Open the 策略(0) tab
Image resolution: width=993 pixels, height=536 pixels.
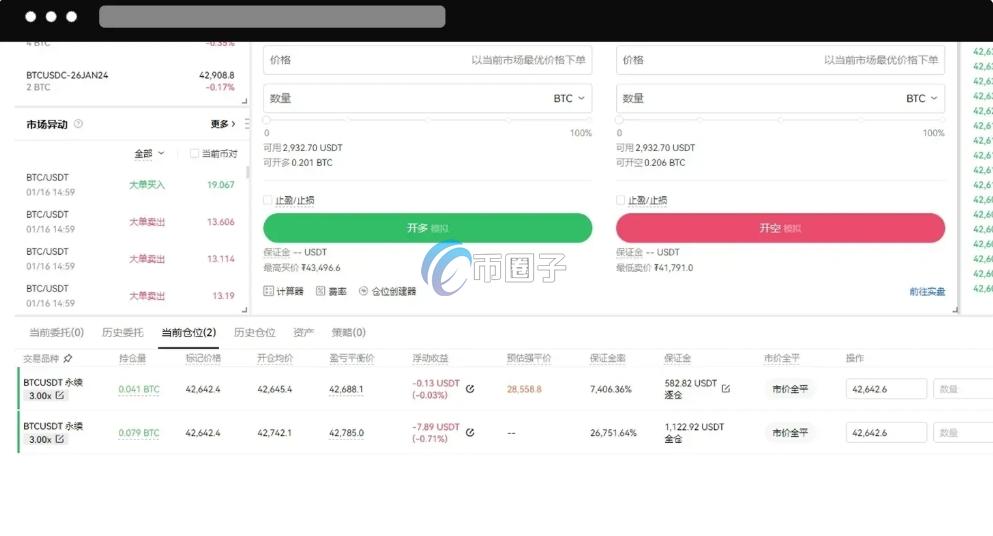pyautogui.click(x=348, y=333)
